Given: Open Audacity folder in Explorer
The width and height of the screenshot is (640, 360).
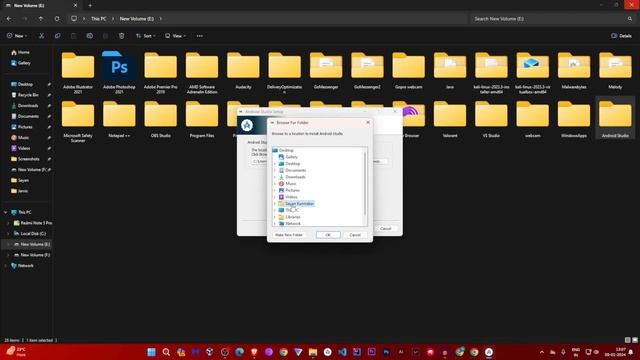Looking at the screenshot, I should point(243,71).
